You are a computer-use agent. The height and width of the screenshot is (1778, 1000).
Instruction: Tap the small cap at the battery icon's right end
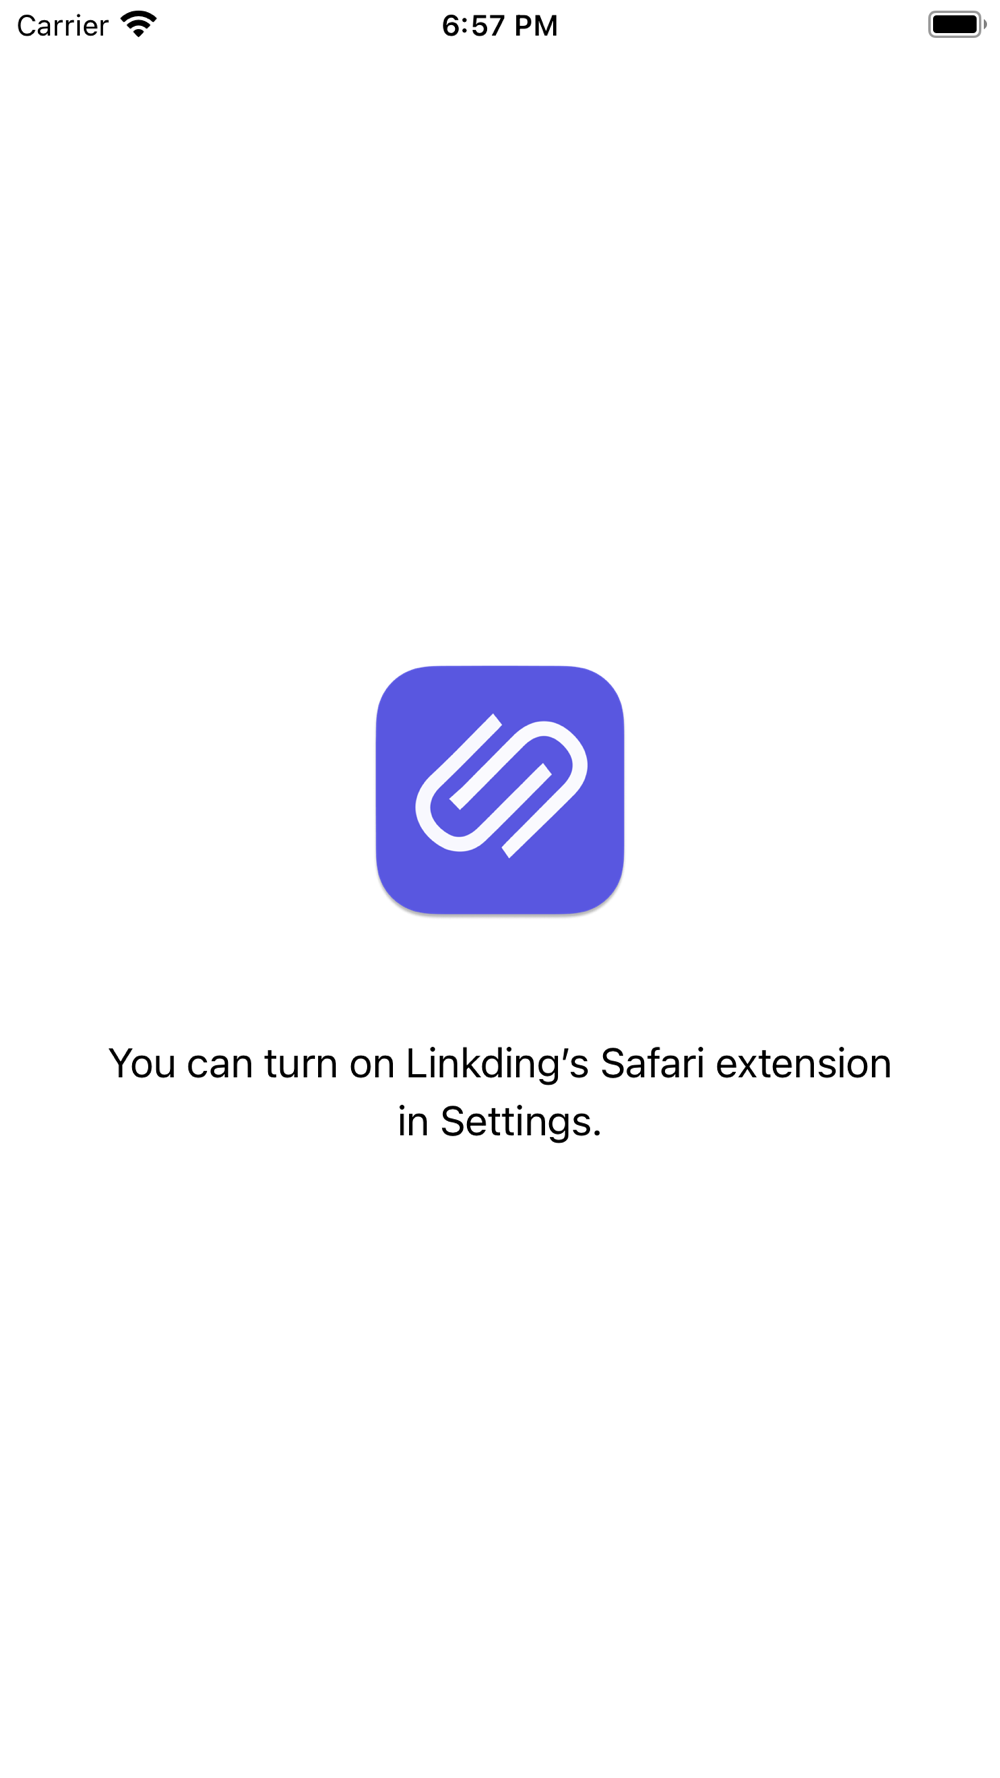tap(985, 24)
